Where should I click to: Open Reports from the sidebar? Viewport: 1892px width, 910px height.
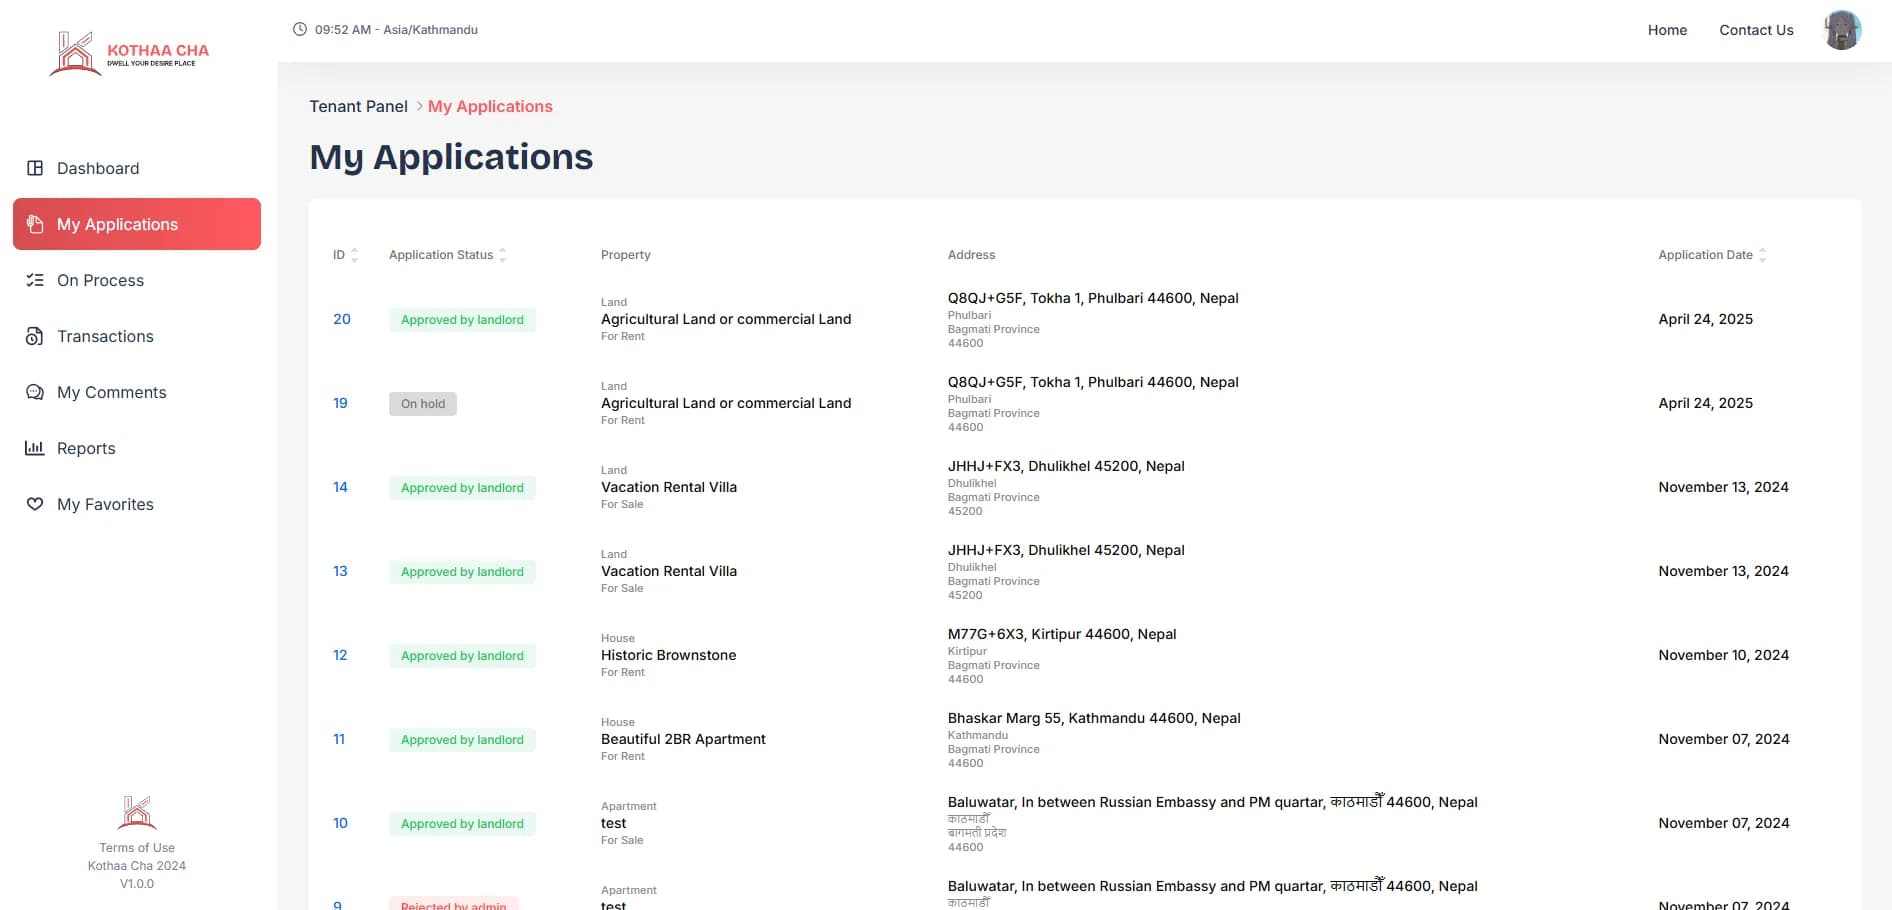[x=137, y=448]
